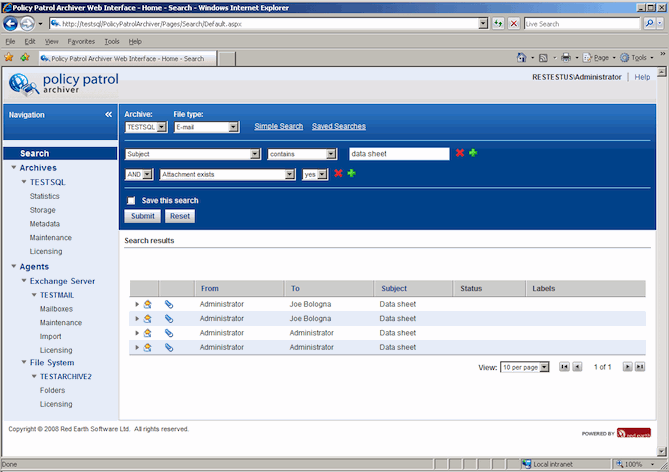Add criteria after Attachment exists row with plus
Image resolution: width=669 pixels, height=472 pixels.
pos(351,173)
